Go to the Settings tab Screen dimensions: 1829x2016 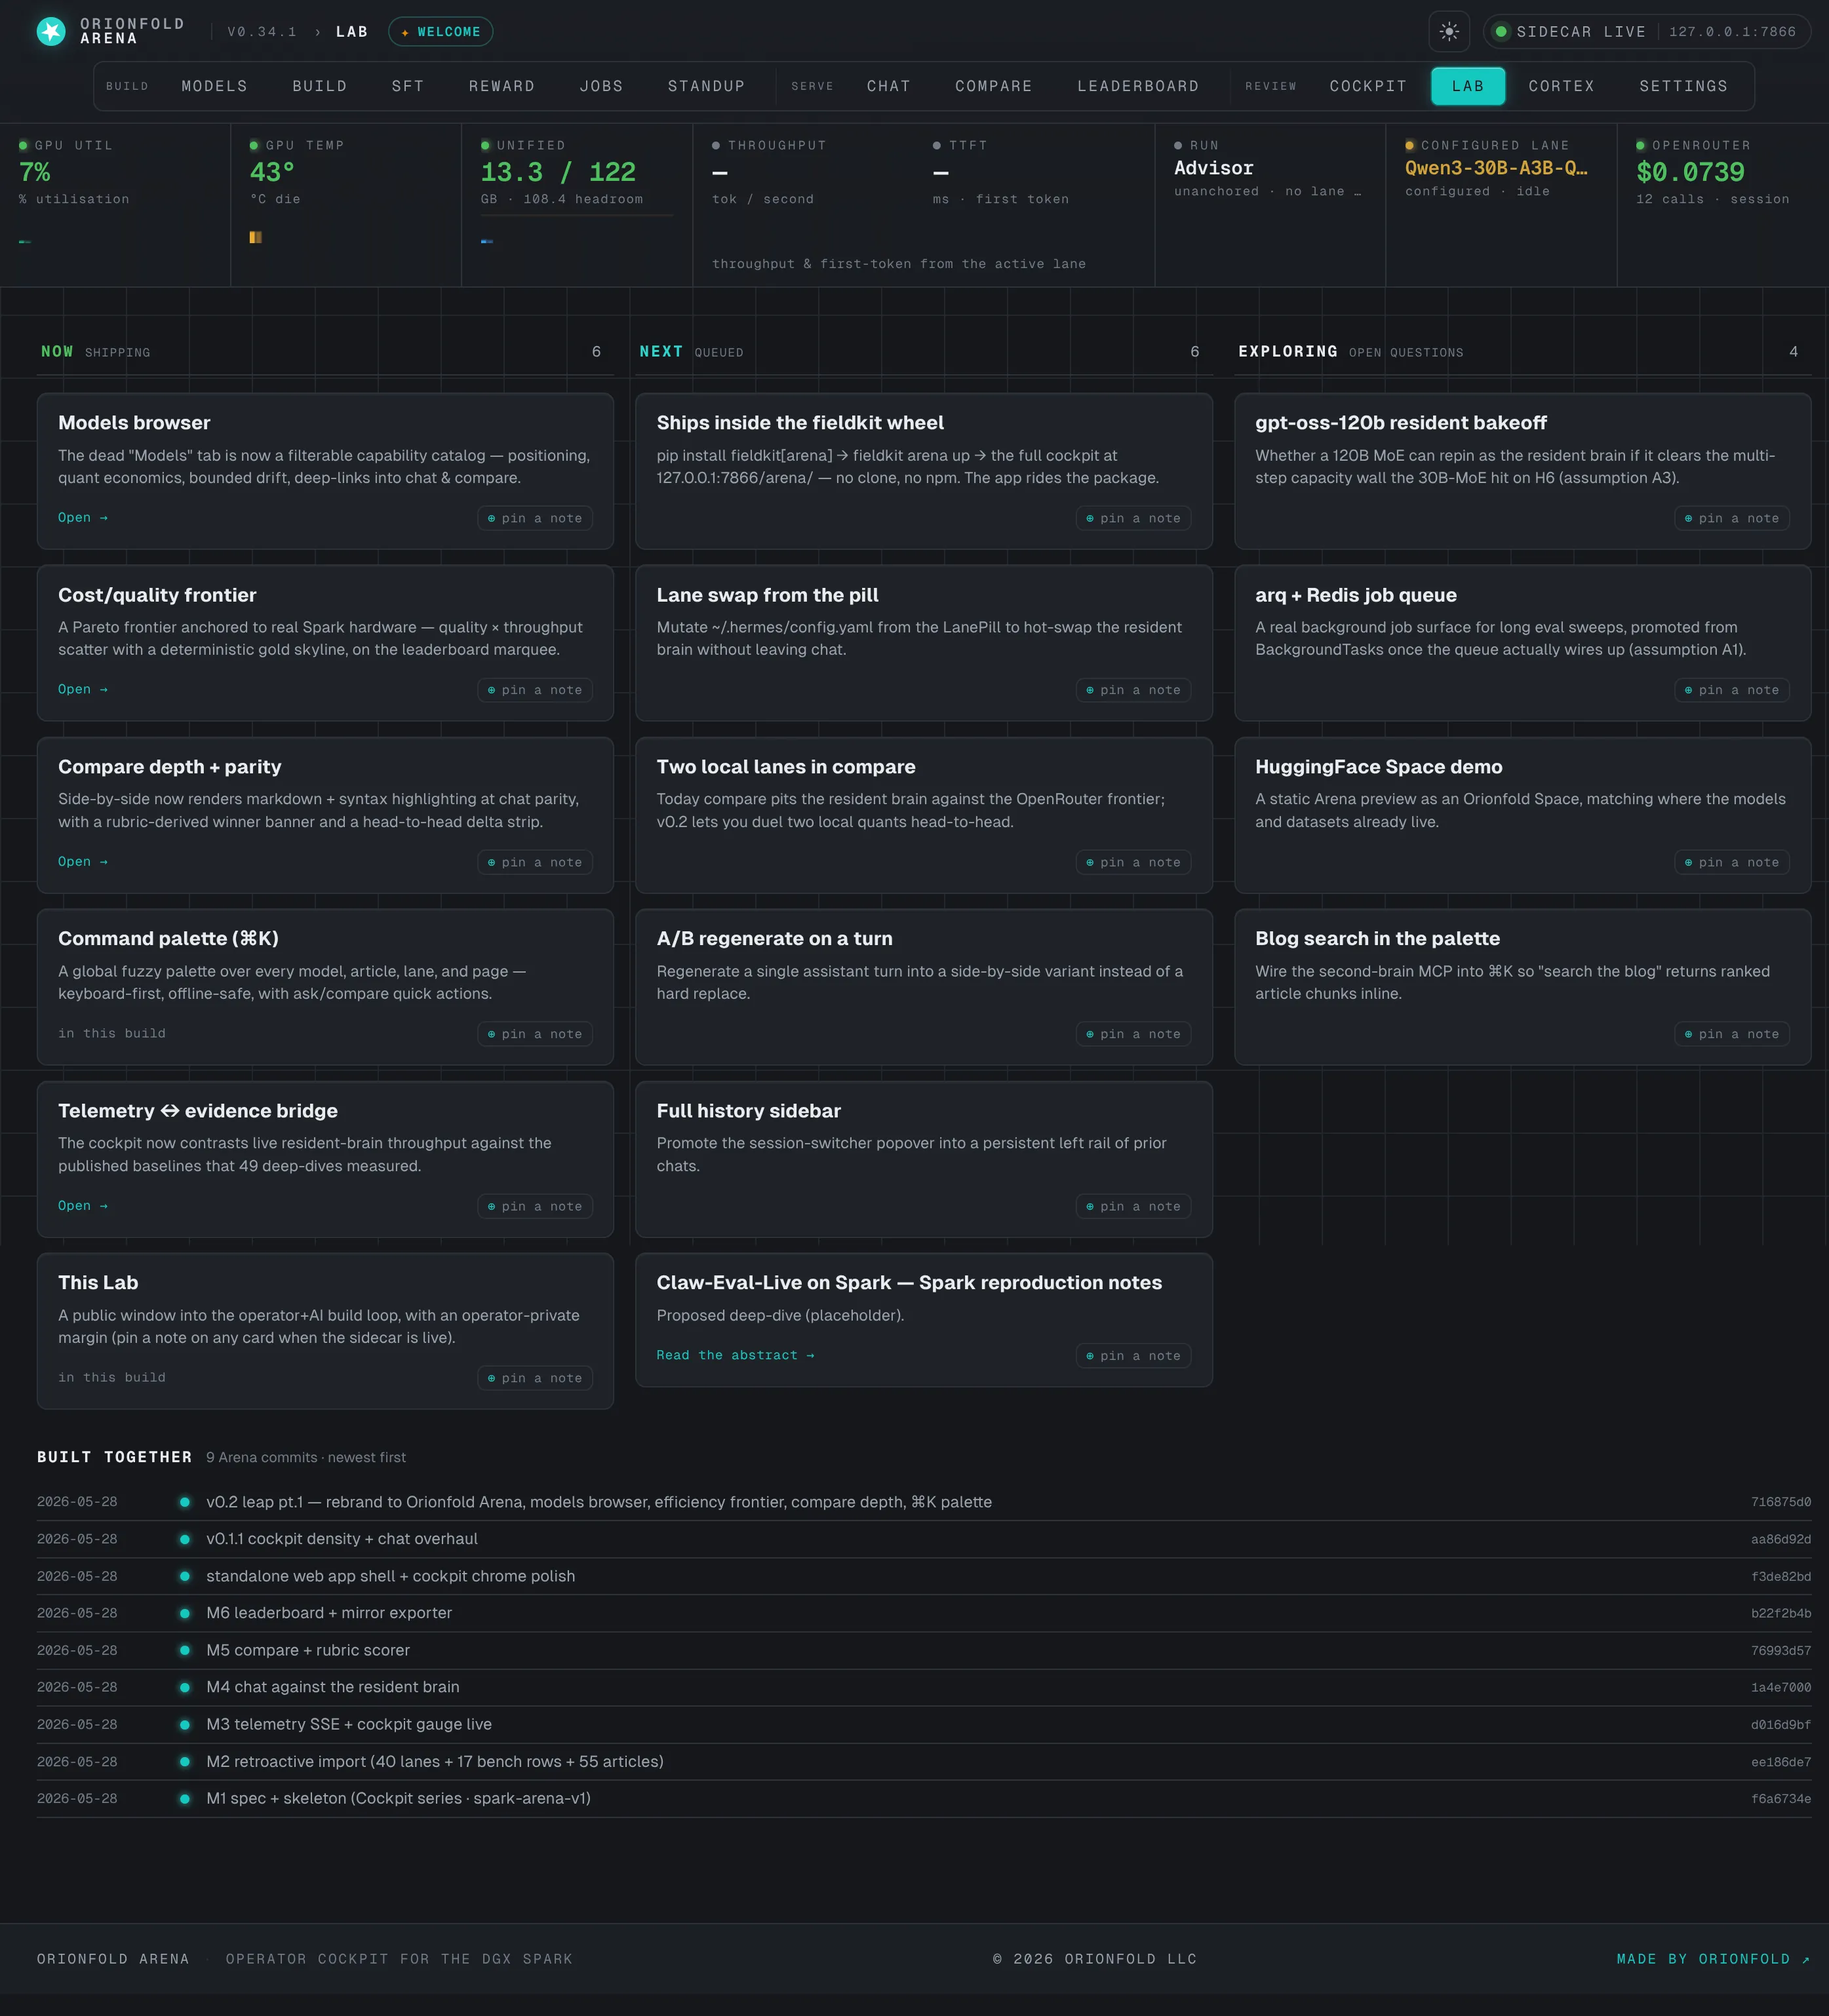pyautogui.click(x=1683, y=86)
